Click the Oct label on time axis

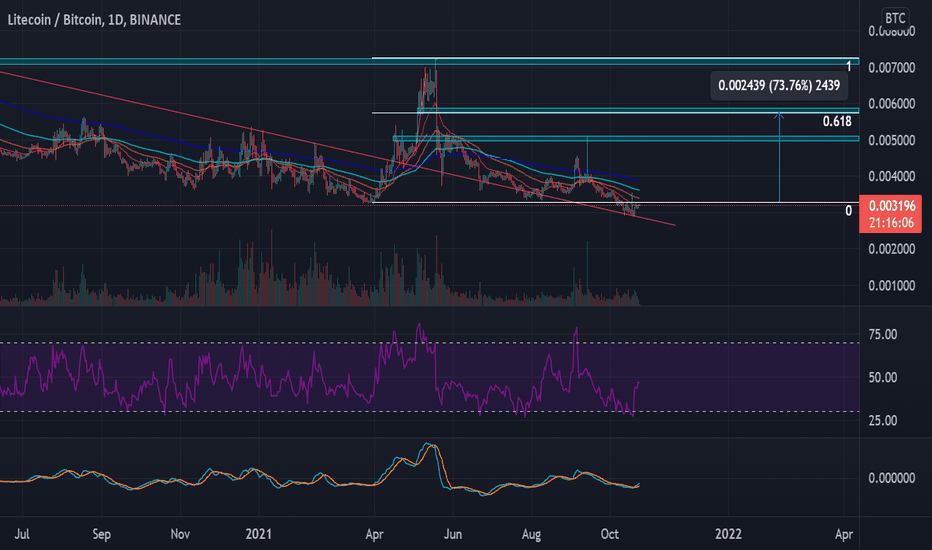(x=609, y=534)
